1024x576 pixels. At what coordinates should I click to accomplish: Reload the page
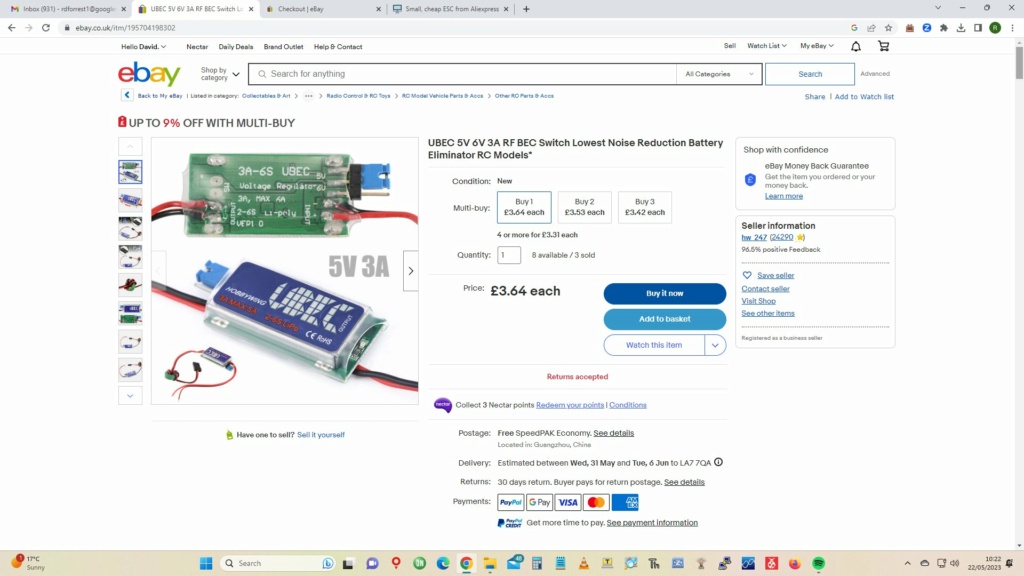(x=46, y=28)
